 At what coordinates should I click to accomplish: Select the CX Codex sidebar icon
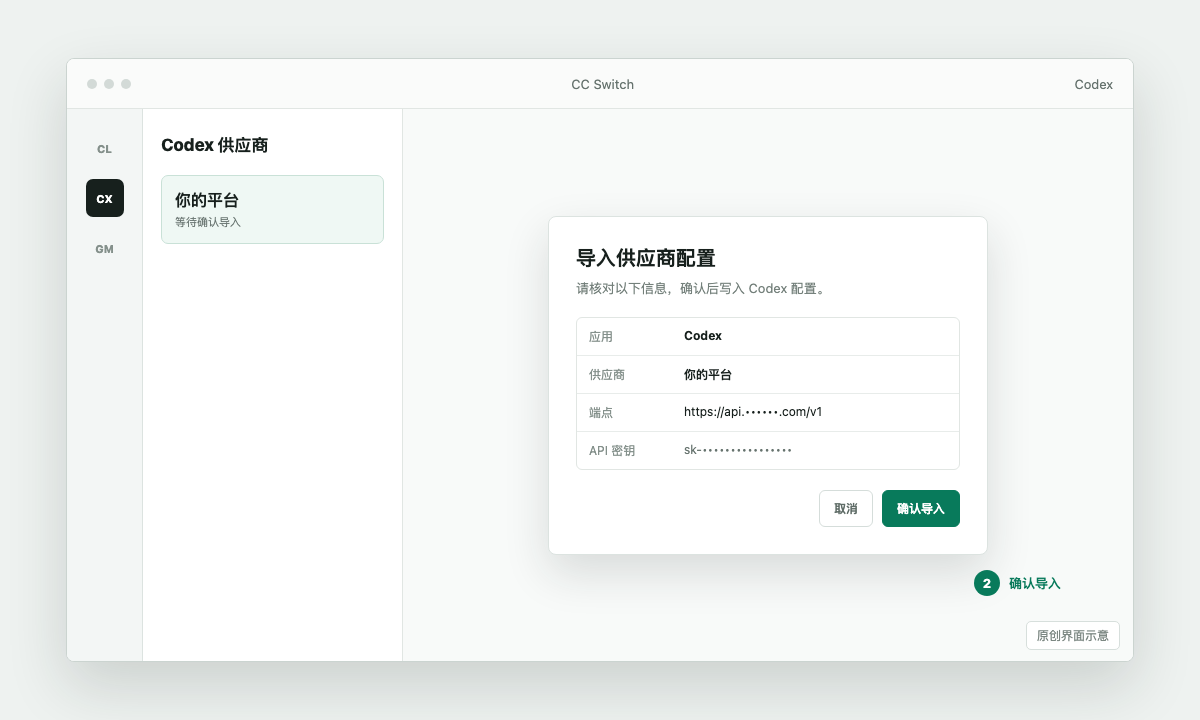coord(105,198)
